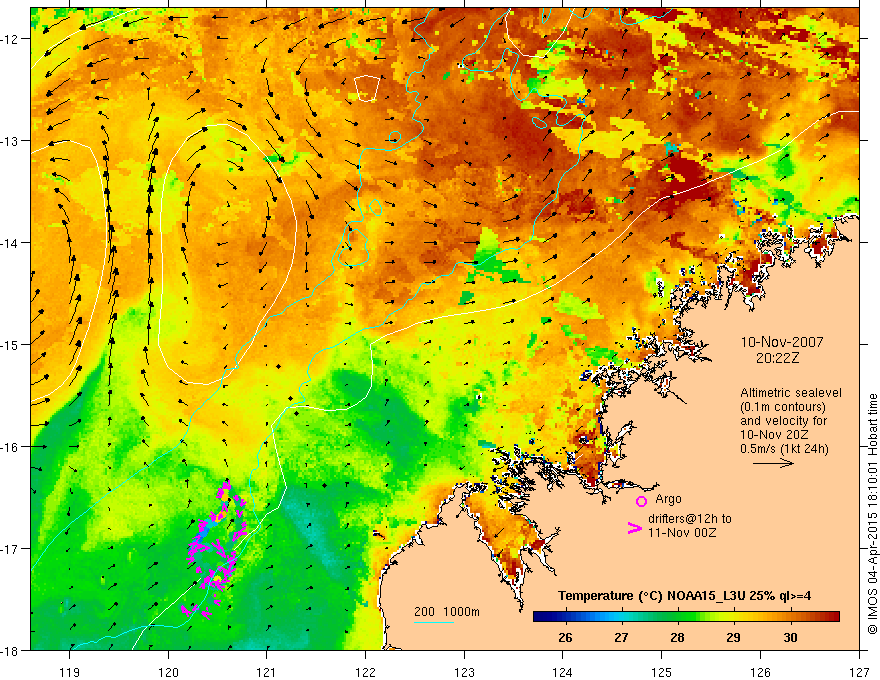Click the '20:22Z' time text
880x680 pixels.
[777, 358]
